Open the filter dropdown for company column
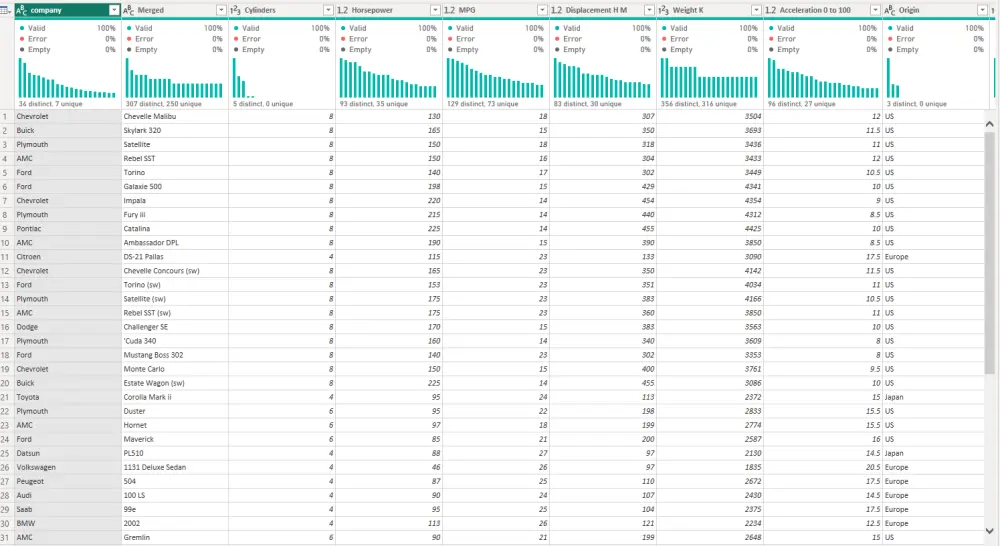 [x=114, y=10]
